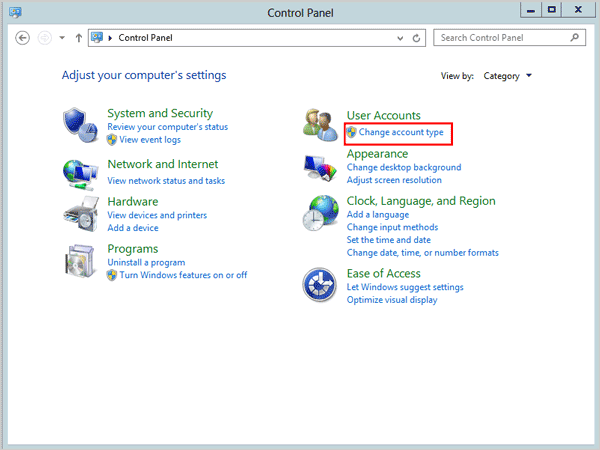The width and height of the screenshot is (600, 450).
Task: Go up one level with Up arrow
Action: point(79,38)
